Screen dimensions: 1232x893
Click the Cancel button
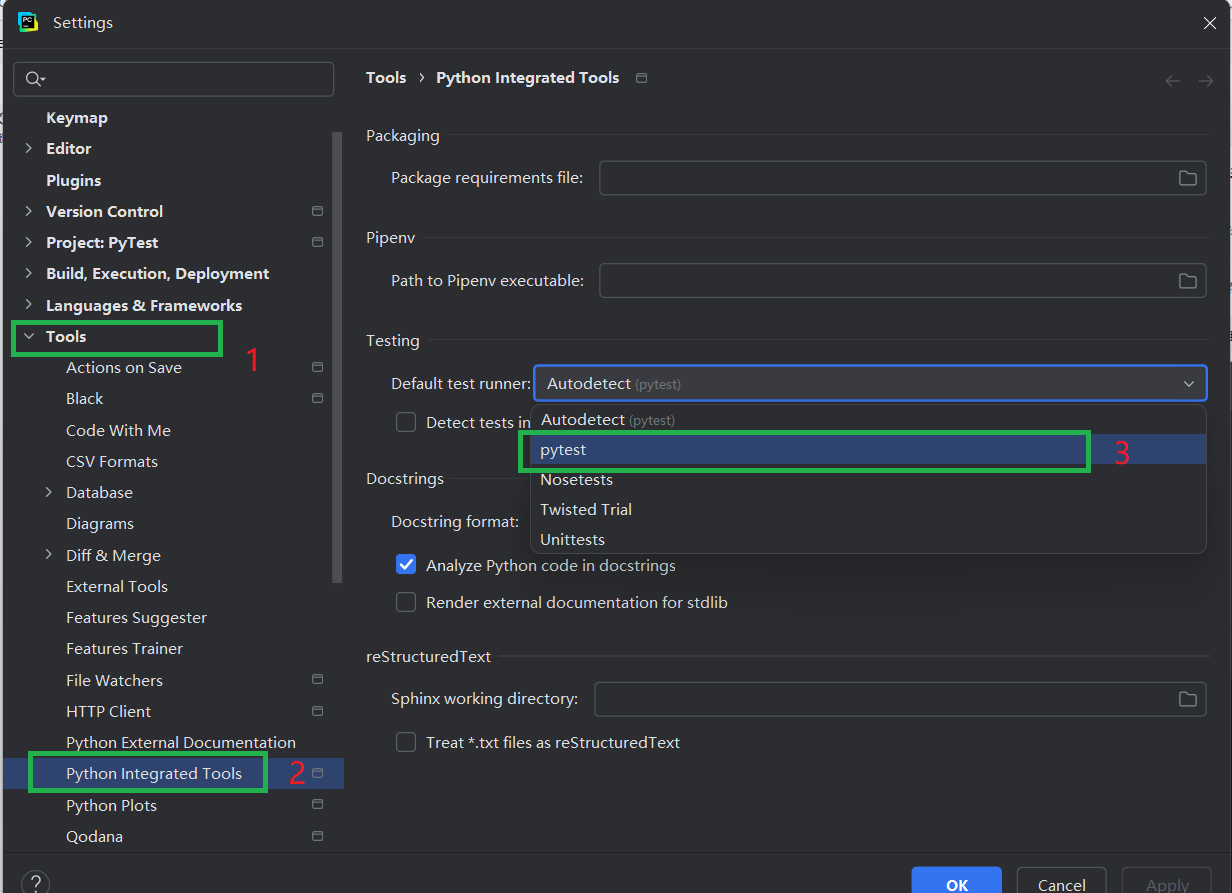coord(1062,882)
